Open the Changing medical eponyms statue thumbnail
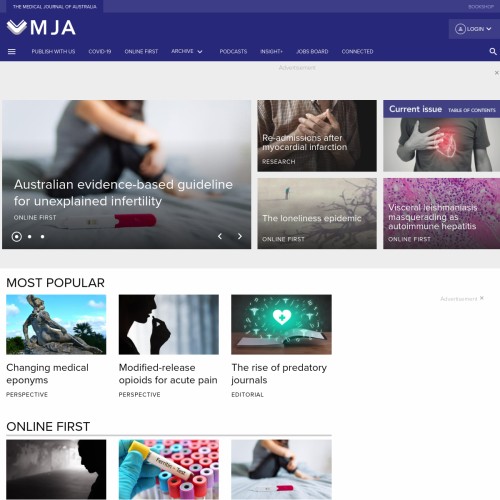The width and height of the screenshot is (500, 500). (56, 324)
